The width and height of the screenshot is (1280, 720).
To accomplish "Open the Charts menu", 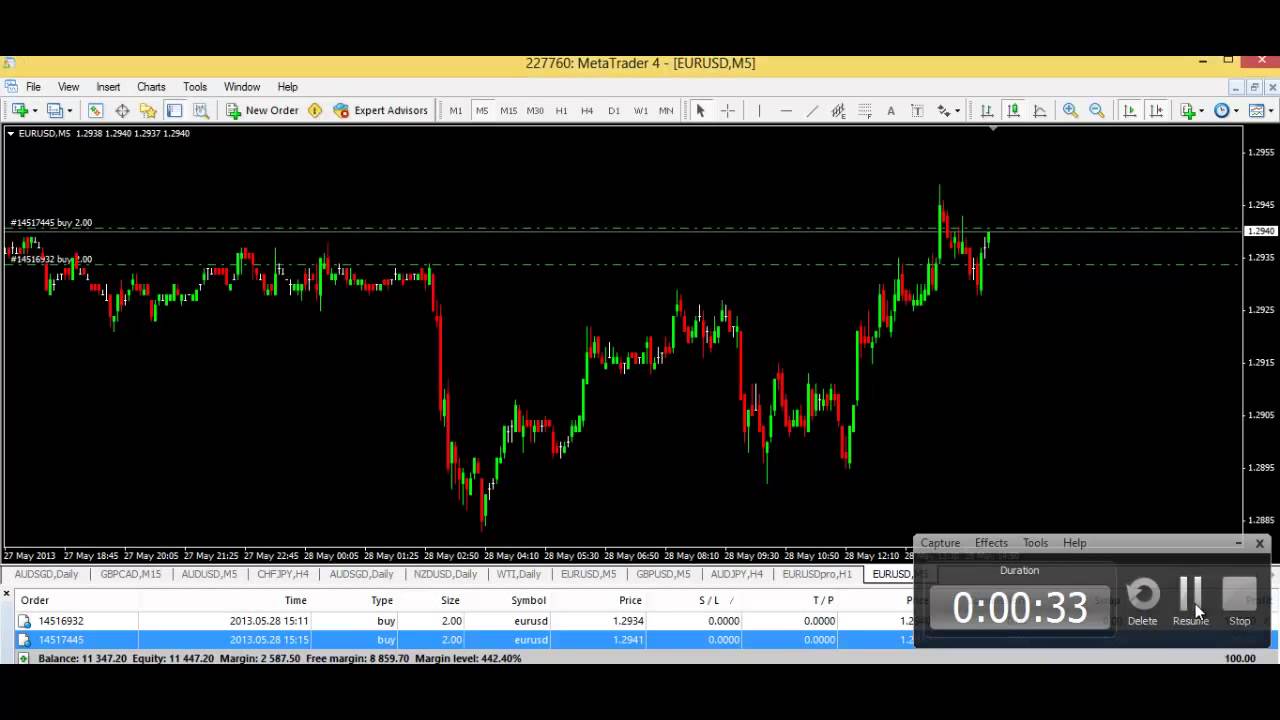I will 151,87.
